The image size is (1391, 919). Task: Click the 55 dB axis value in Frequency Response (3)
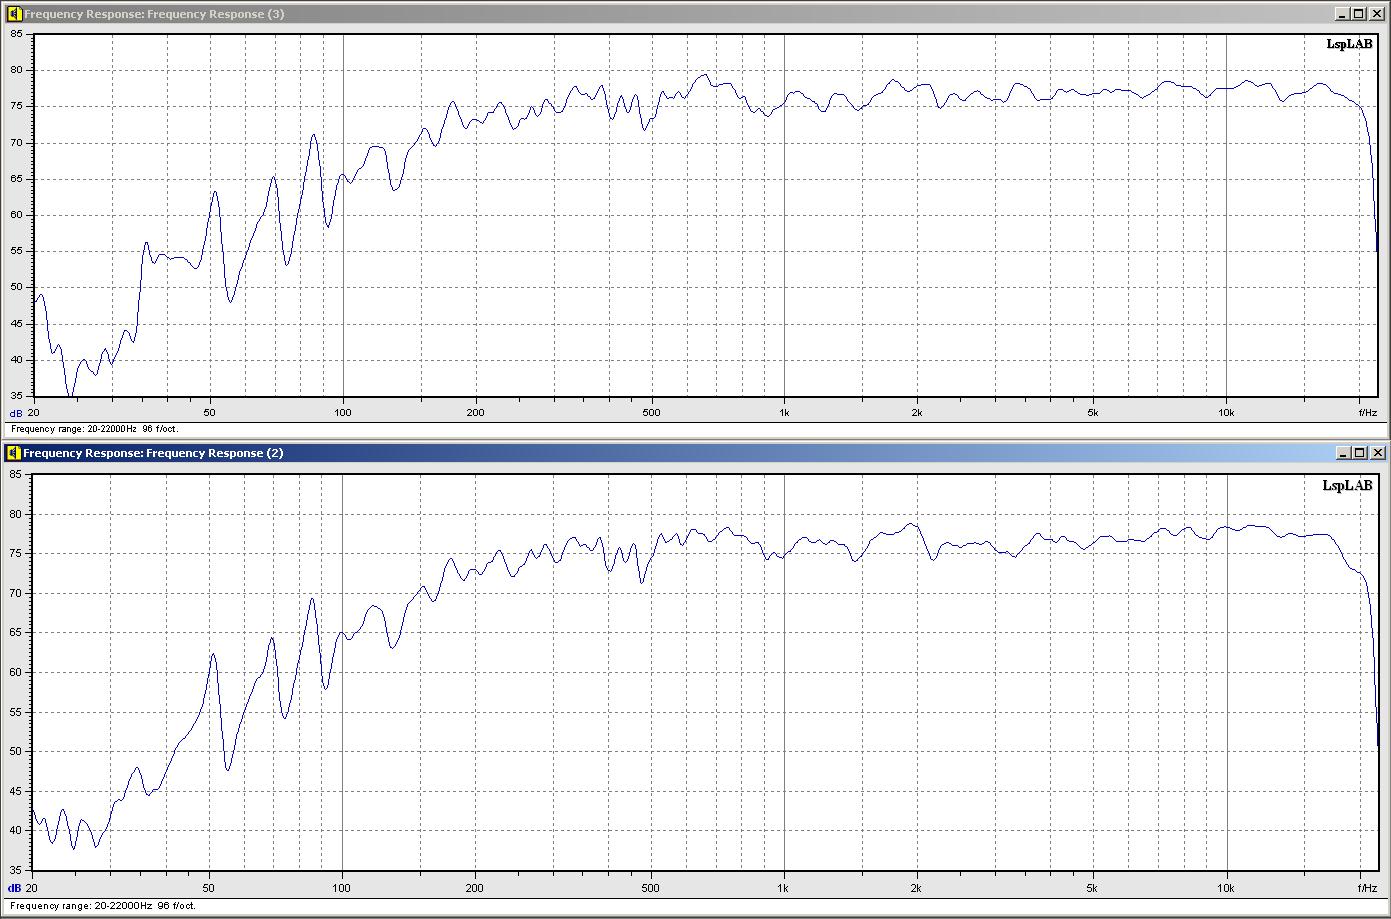click(16, 251)
